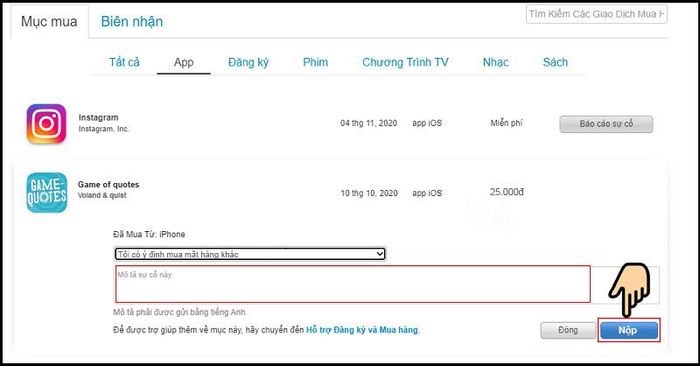Open Hỗ trợ Đăng ký và Mua hàng link

point(362,330)
